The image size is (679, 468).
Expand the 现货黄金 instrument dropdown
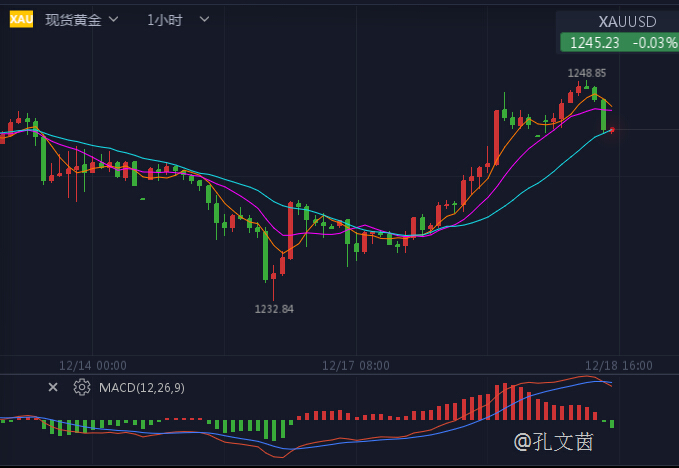[x=82, y=19]
